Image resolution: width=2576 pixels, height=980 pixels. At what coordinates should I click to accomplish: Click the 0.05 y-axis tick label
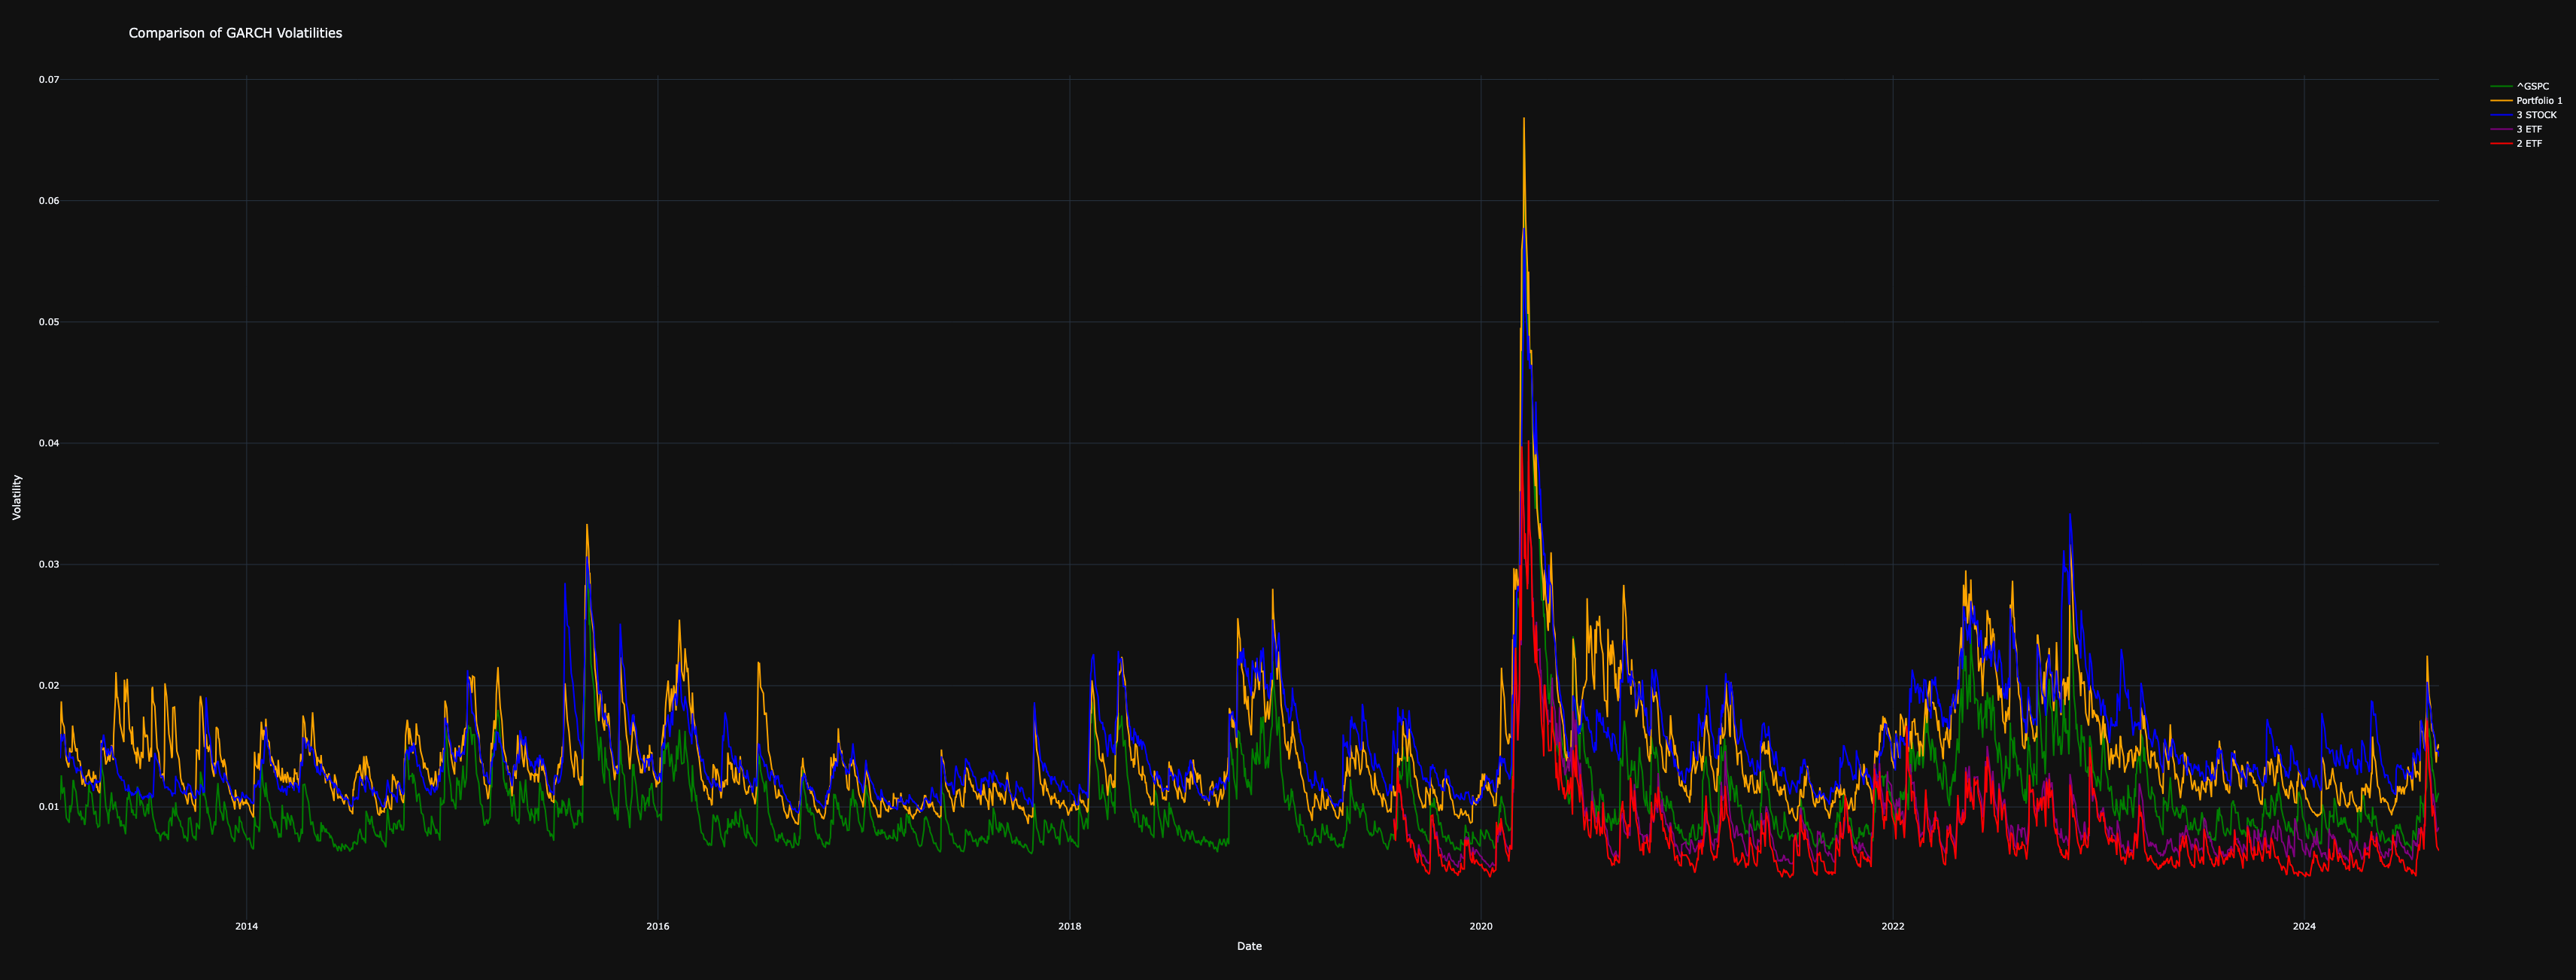tap(49, 322)
